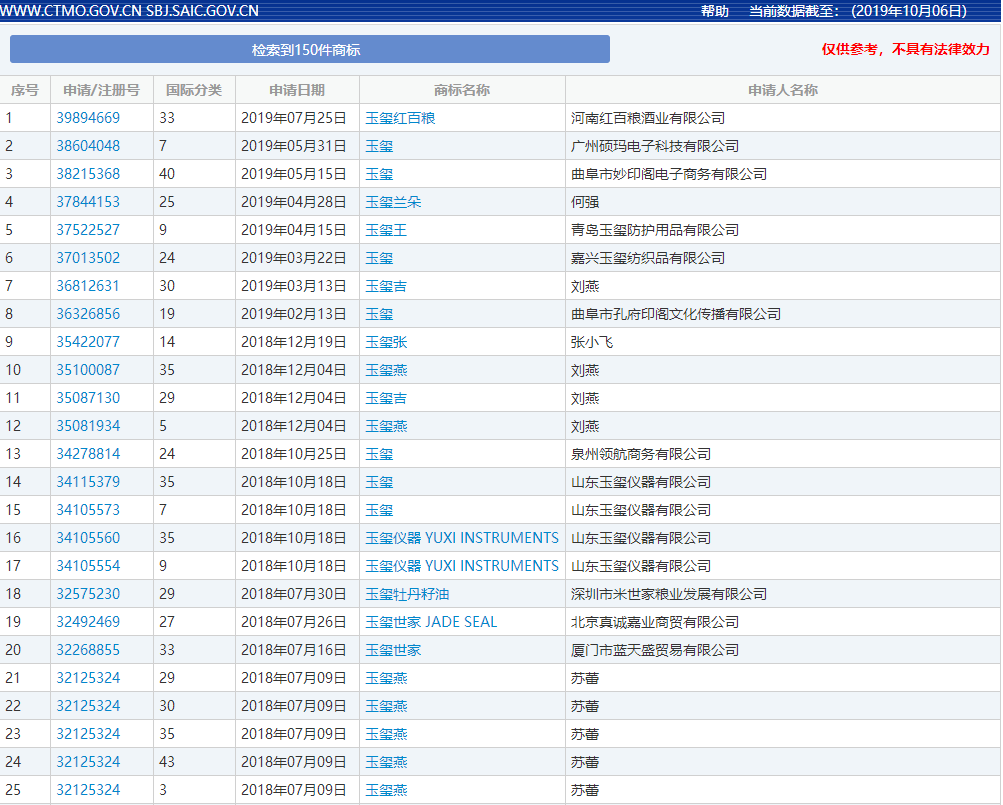Click the 申请日期 column header
The height and width of the screenshot is (805, 1003).
297,90
